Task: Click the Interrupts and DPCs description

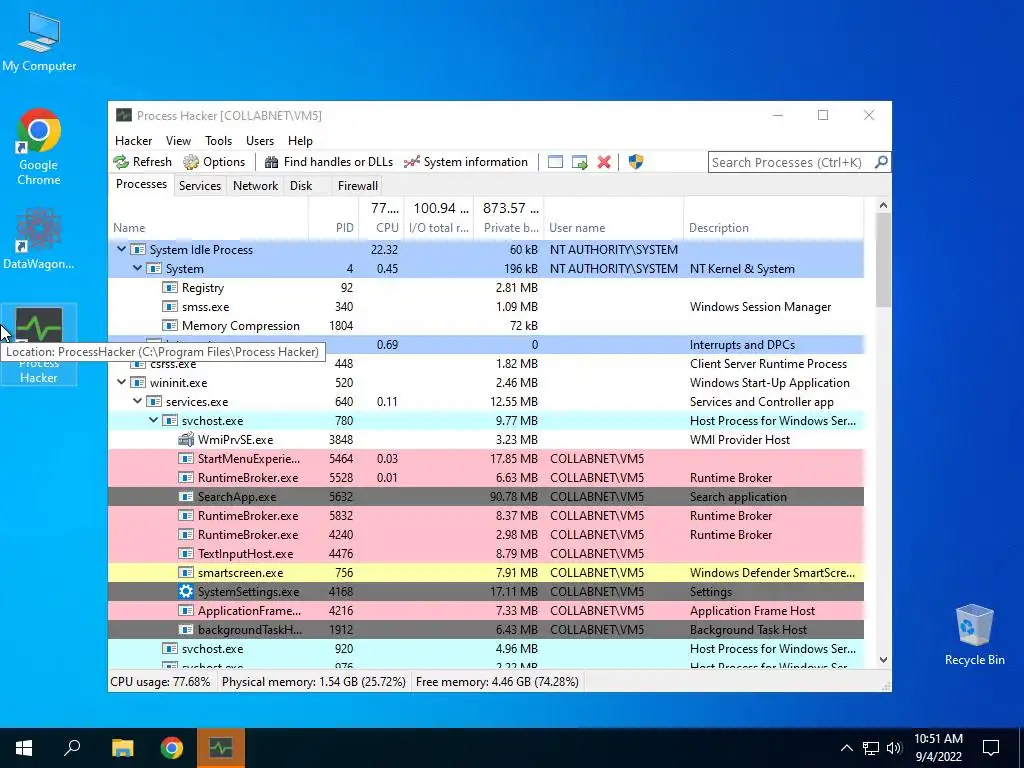Action: (742, 345)
